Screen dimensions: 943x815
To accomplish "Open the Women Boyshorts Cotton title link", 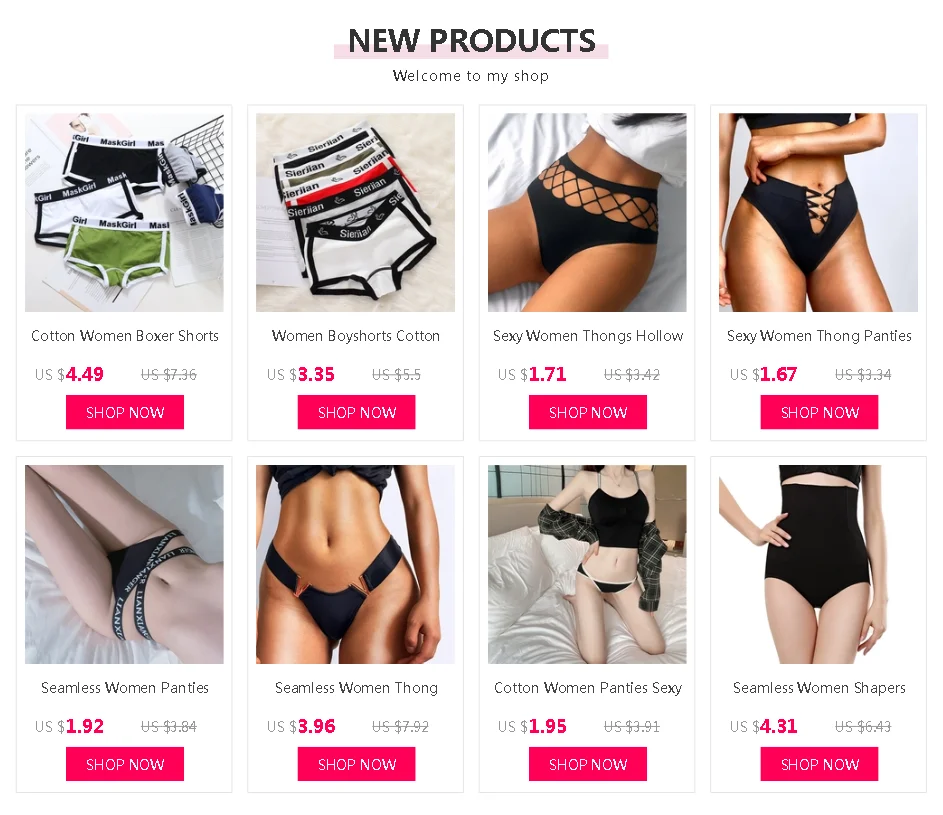I will [x=356, y=336].
